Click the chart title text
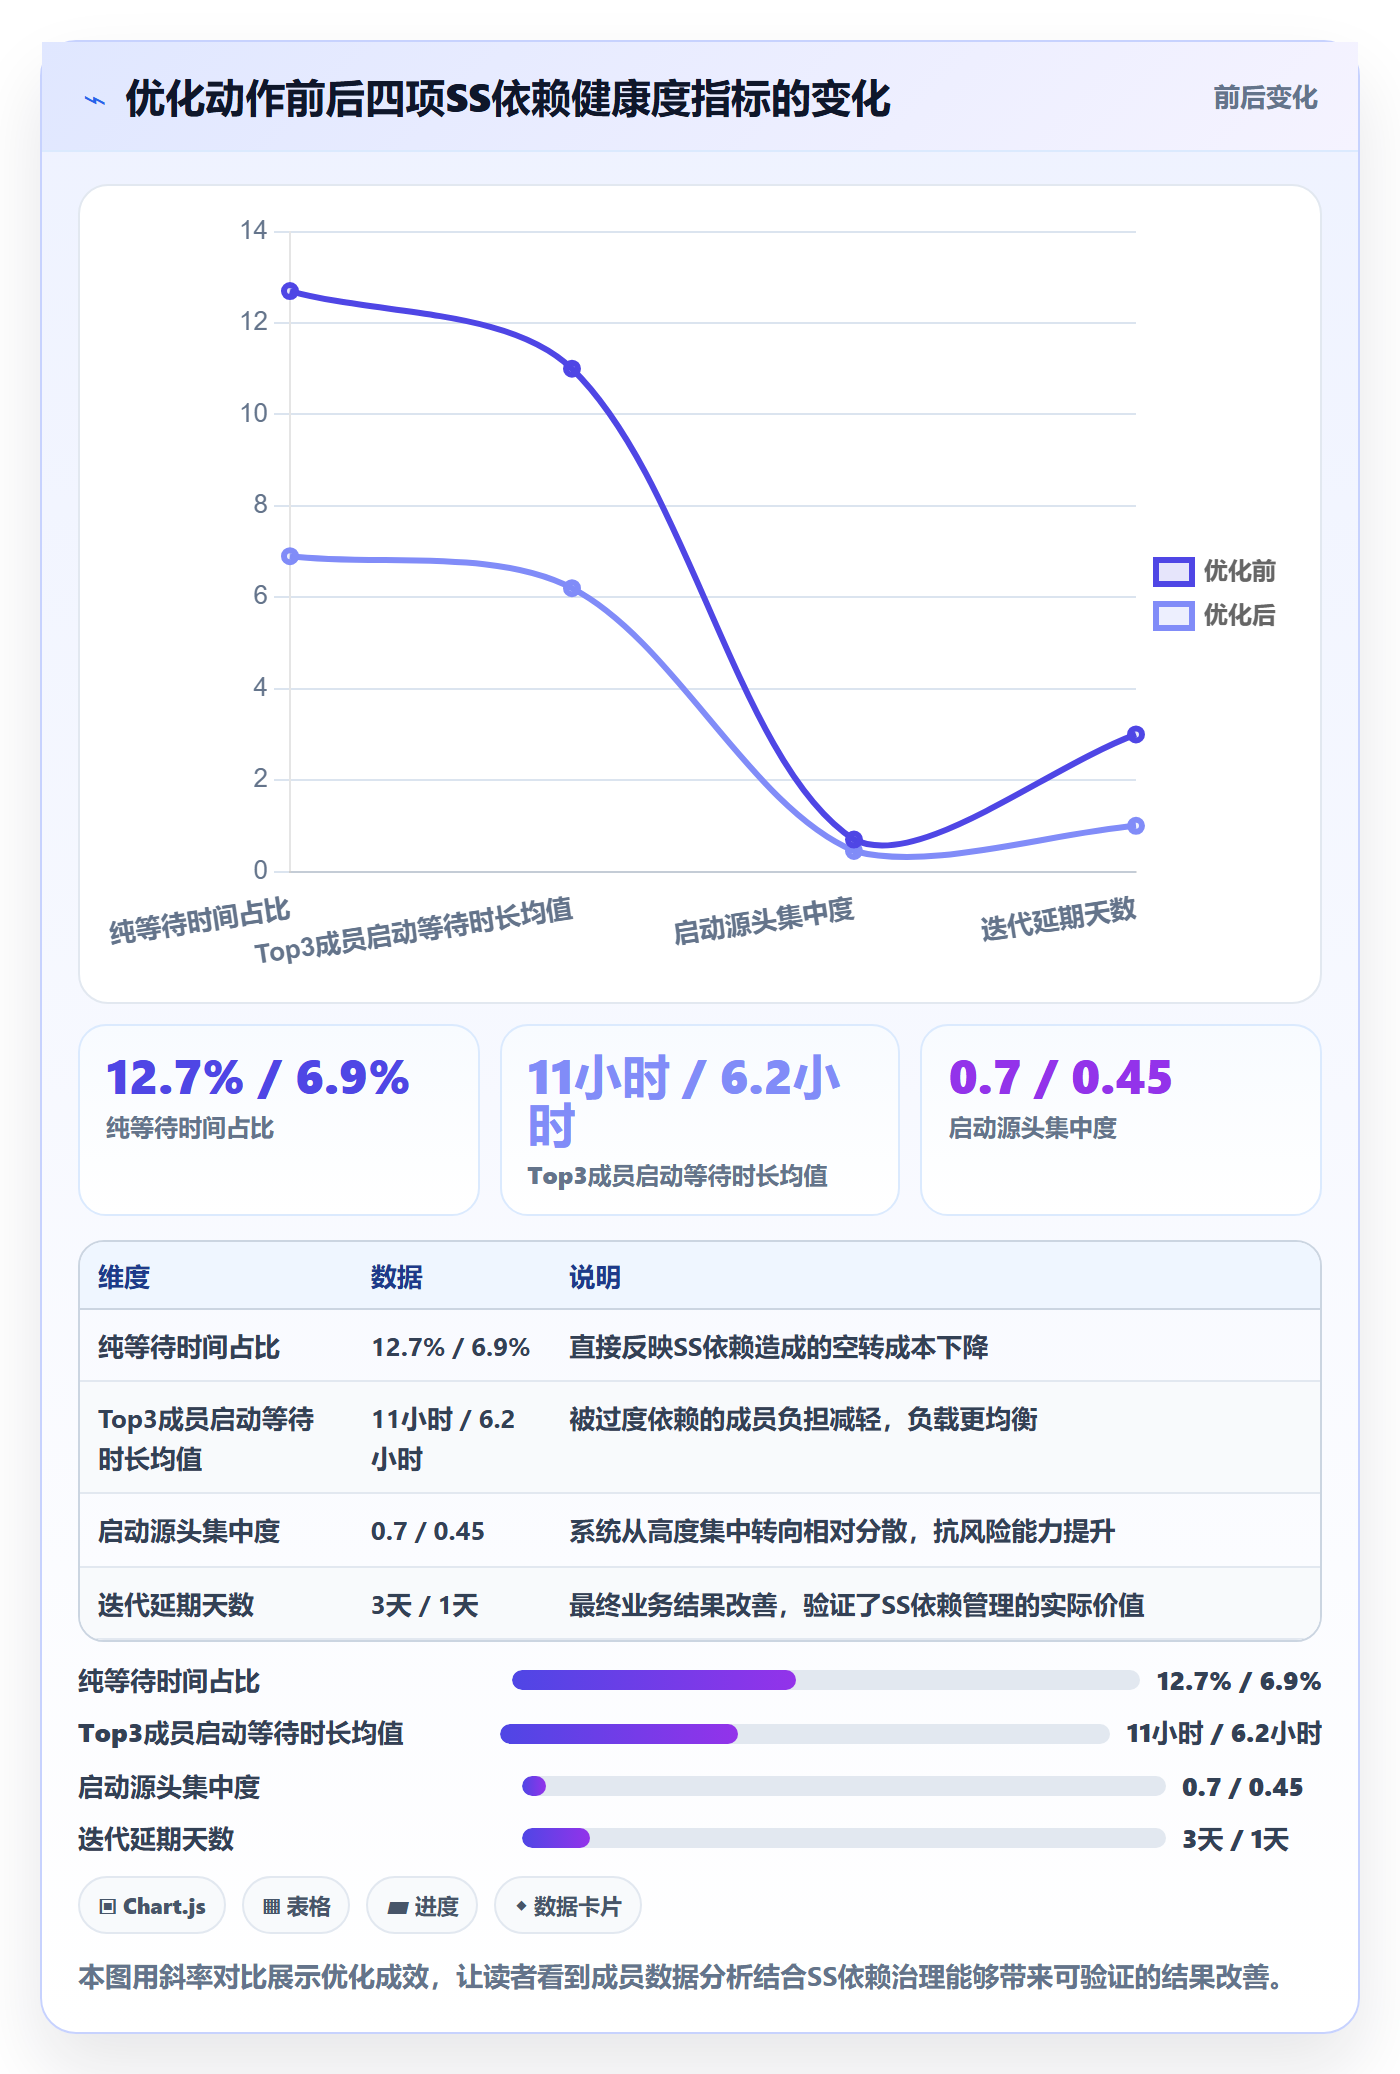The width and height of the screenshot is (1400, 2074). tap(508, 99)
